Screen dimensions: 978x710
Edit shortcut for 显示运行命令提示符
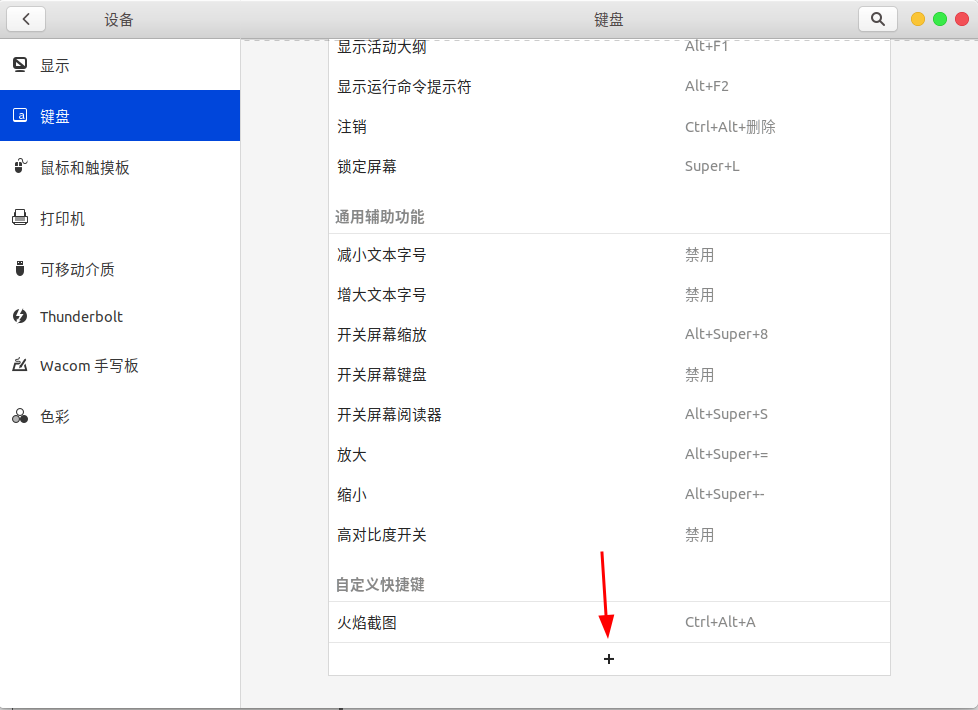(x=609, y=87)
